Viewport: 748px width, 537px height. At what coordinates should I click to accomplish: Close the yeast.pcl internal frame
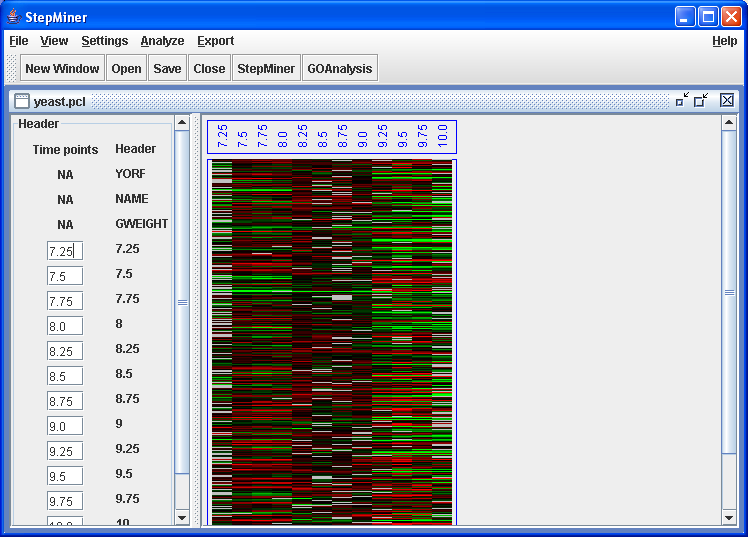click(x=727, y=100)
